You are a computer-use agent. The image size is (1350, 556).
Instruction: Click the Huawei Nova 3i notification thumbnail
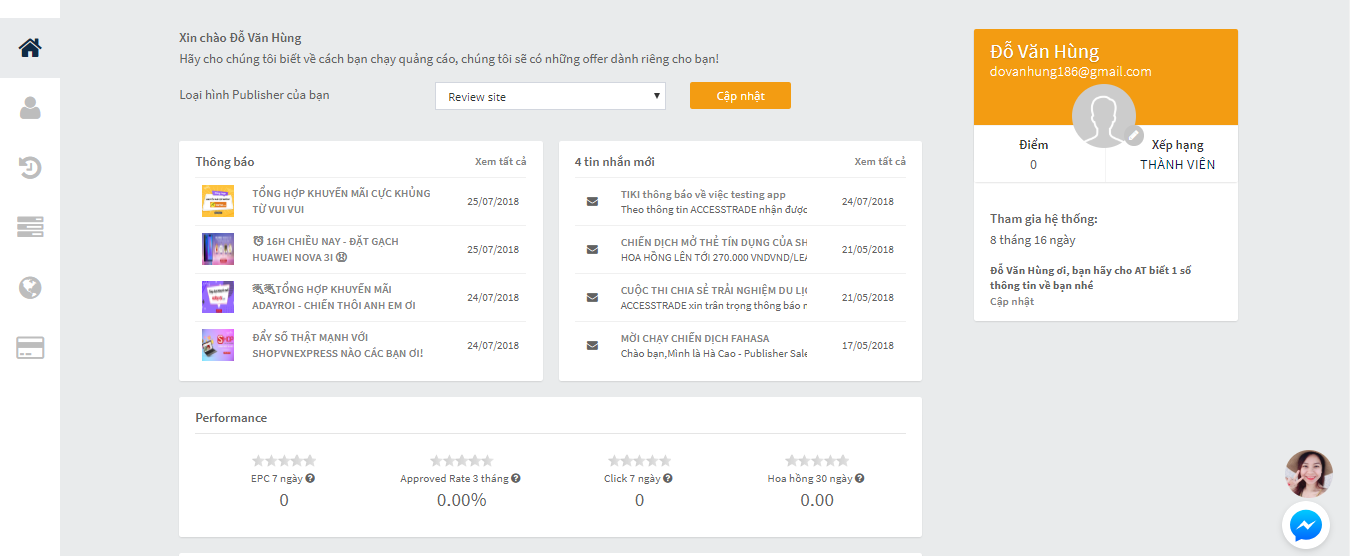(218, 249)
